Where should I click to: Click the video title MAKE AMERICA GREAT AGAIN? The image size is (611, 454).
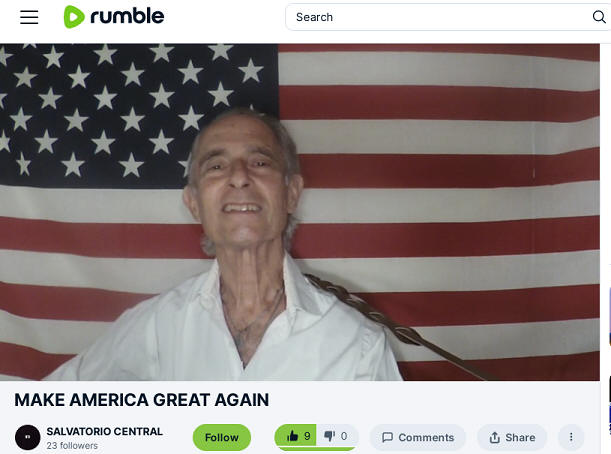coord(142,400)
